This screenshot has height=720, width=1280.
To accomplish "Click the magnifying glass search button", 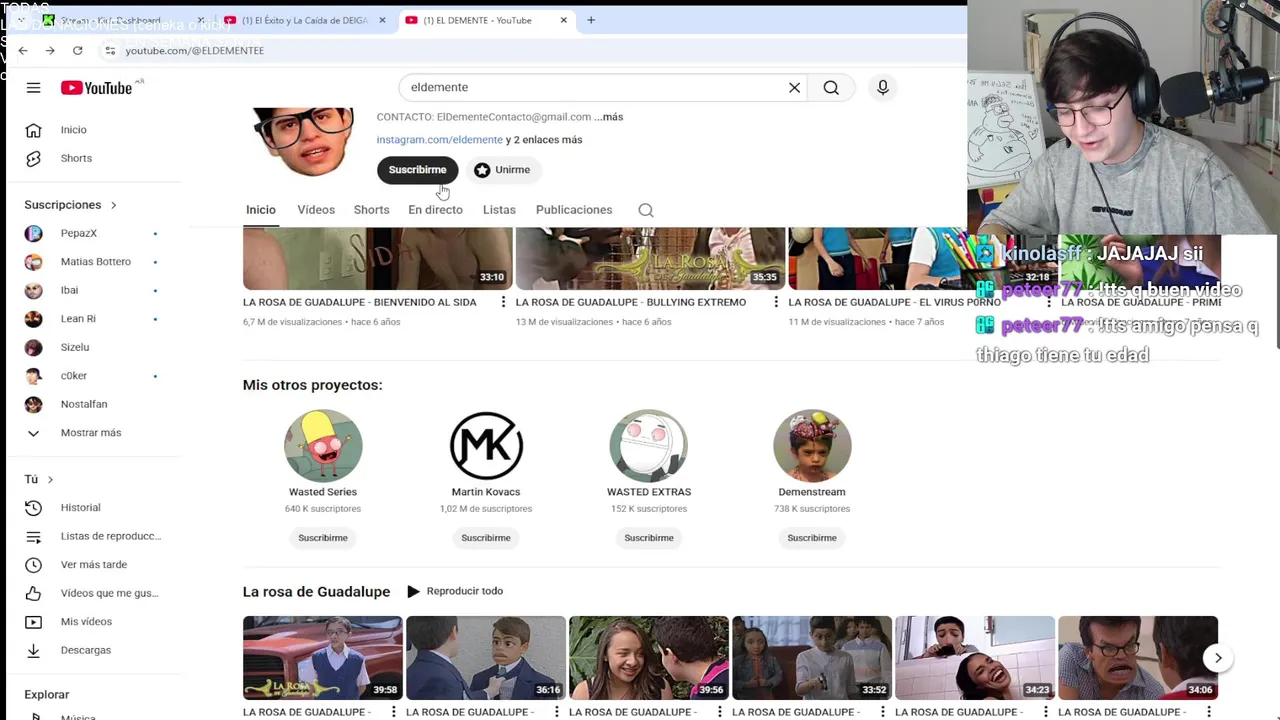I will point(831,88).
